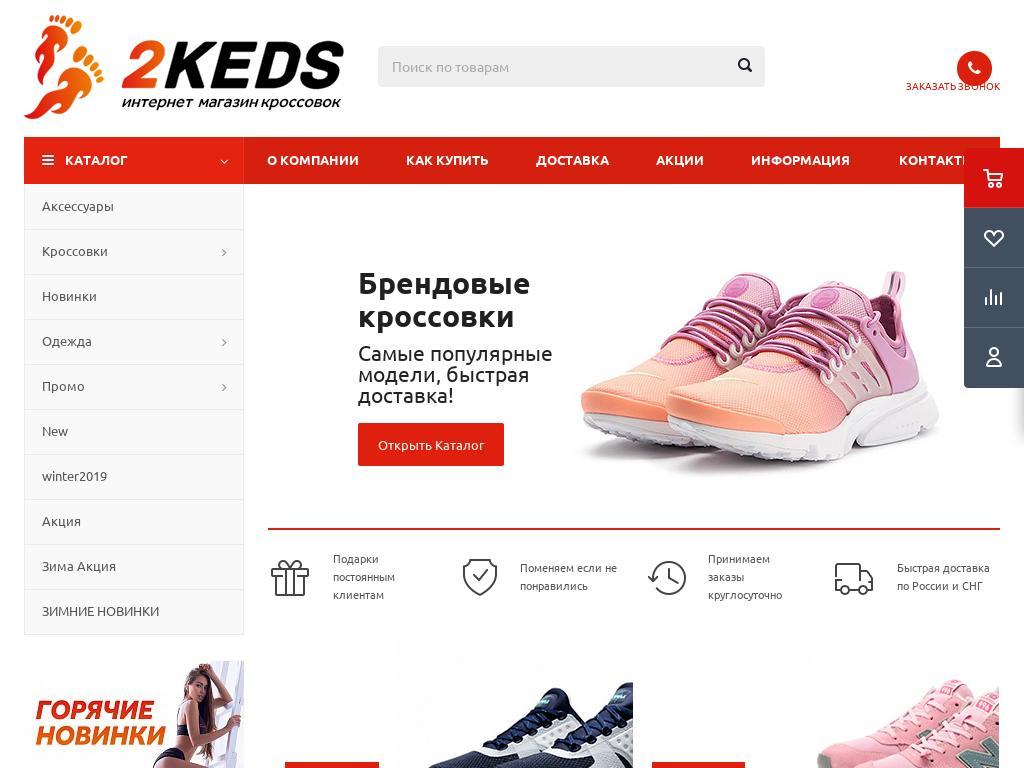This screenshot has width=1024, height=768.
Task: Open the wishlist heart icon
Action: click(x=993, y=238)
